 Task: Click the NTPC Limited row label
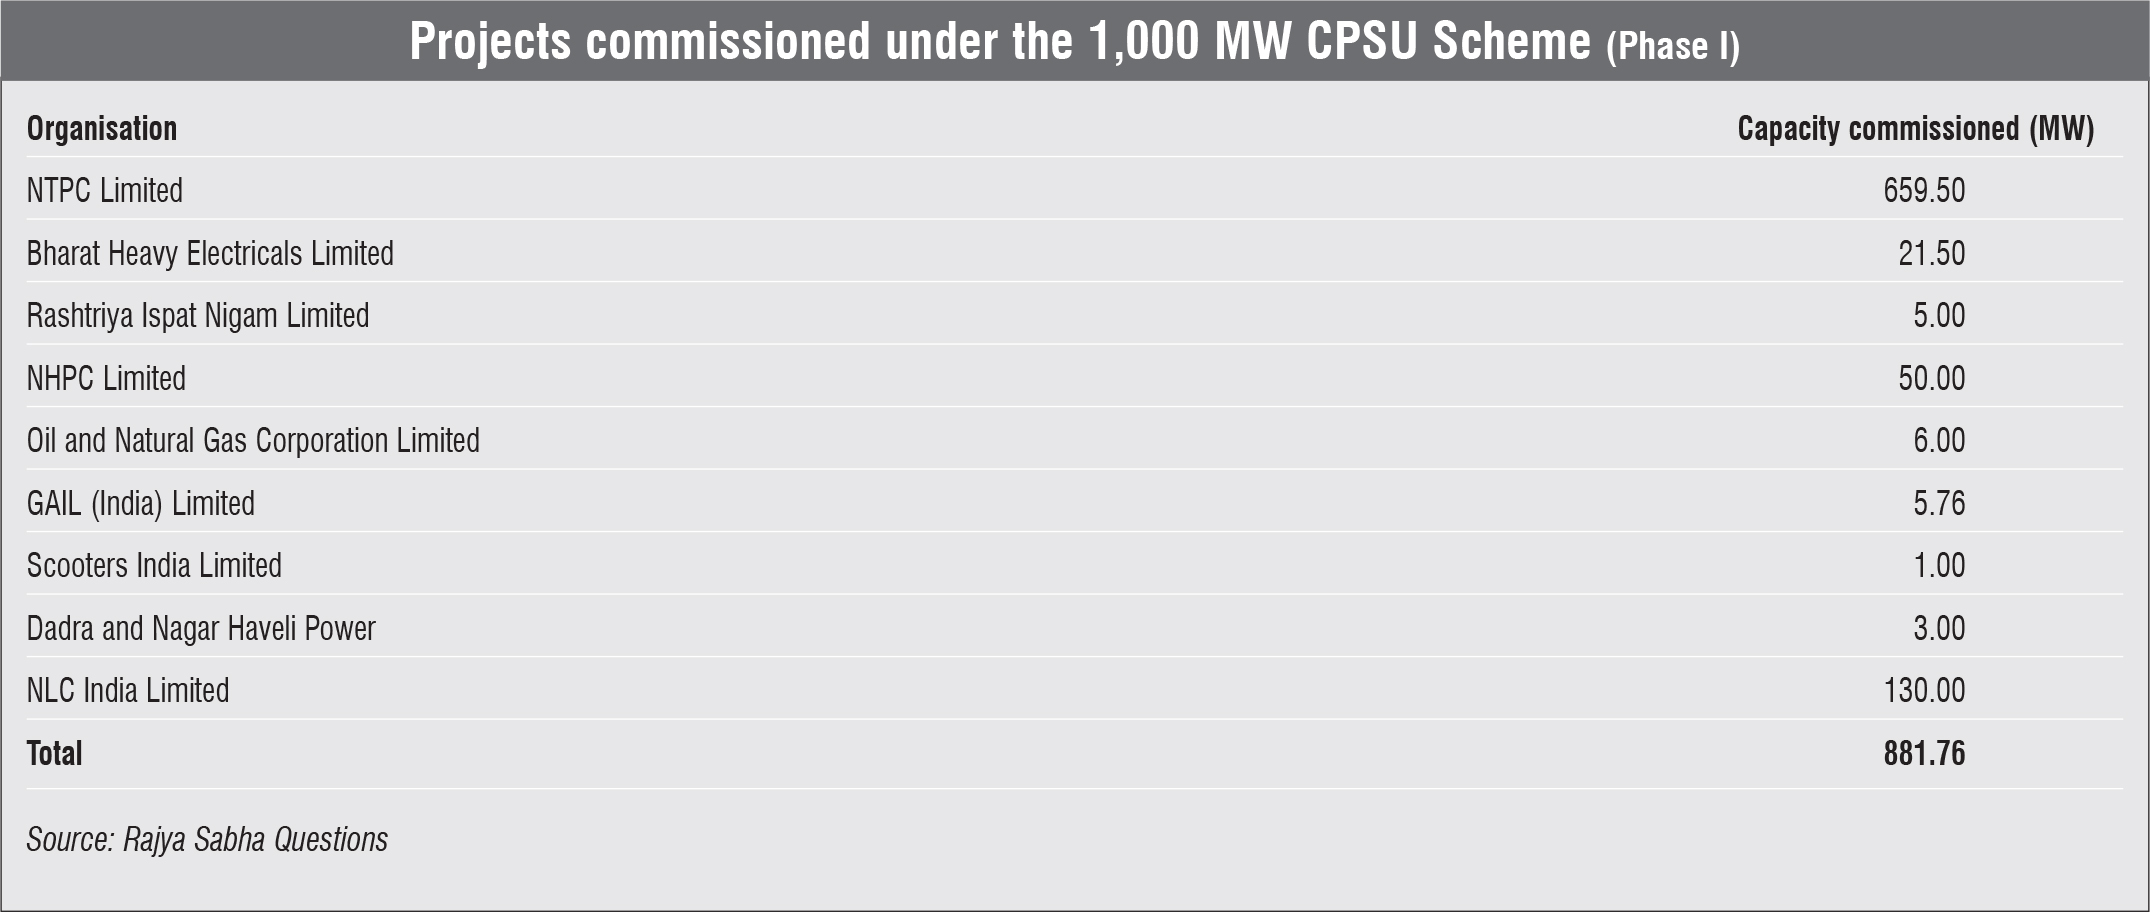[x=104, y=190]
